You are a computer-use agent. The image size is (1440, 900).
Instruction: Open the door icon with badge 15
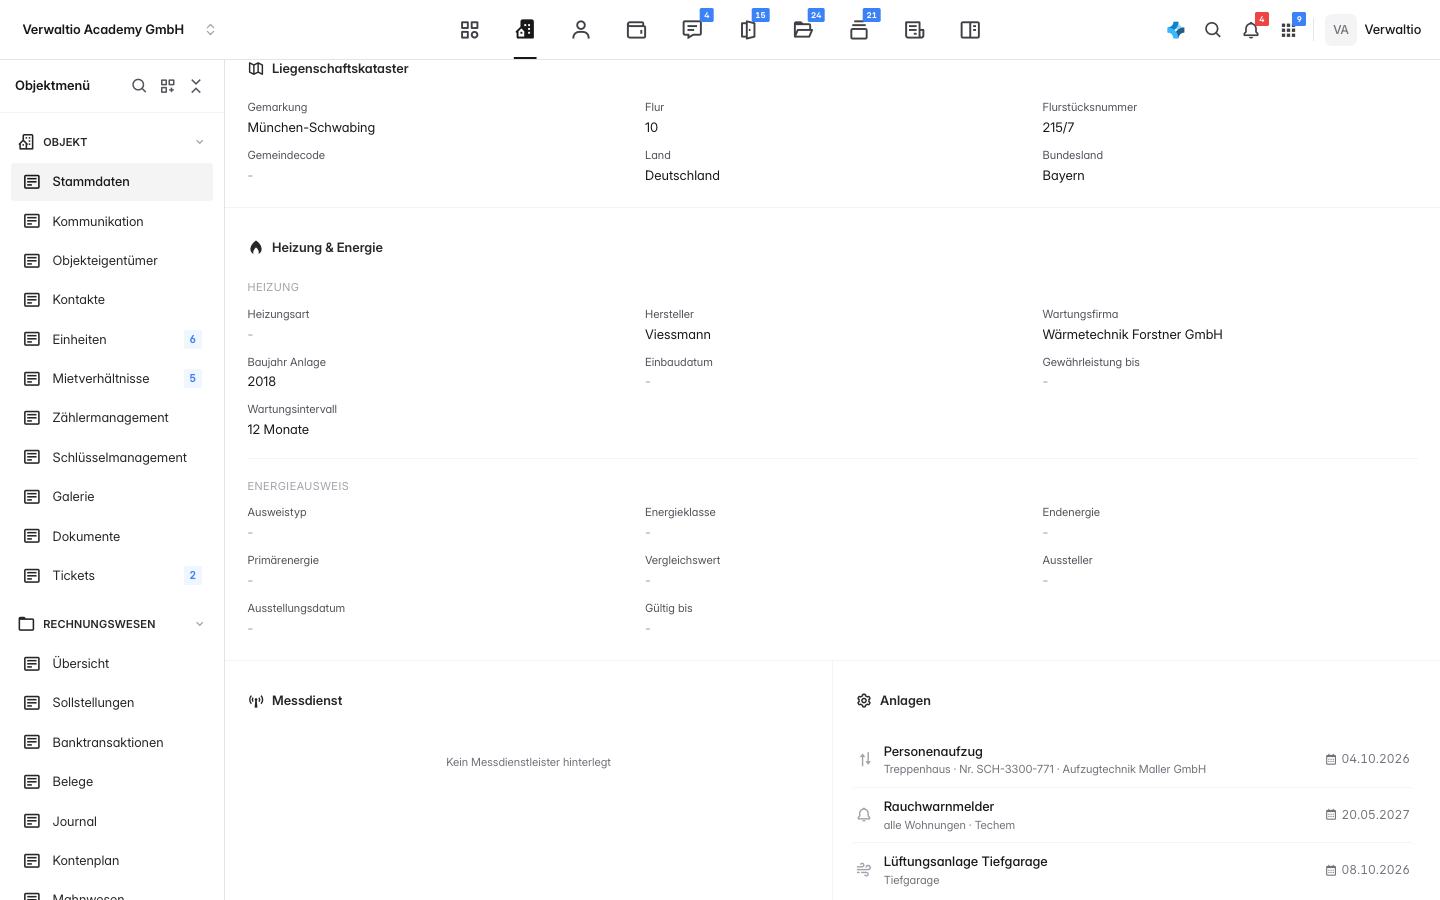(x=748, y=30)
